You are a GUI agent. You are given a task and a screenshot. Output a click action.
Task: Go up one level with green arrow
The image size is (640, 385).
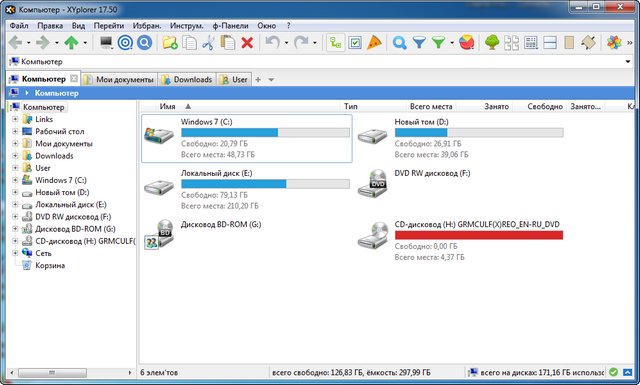click(x=72, y=42)
